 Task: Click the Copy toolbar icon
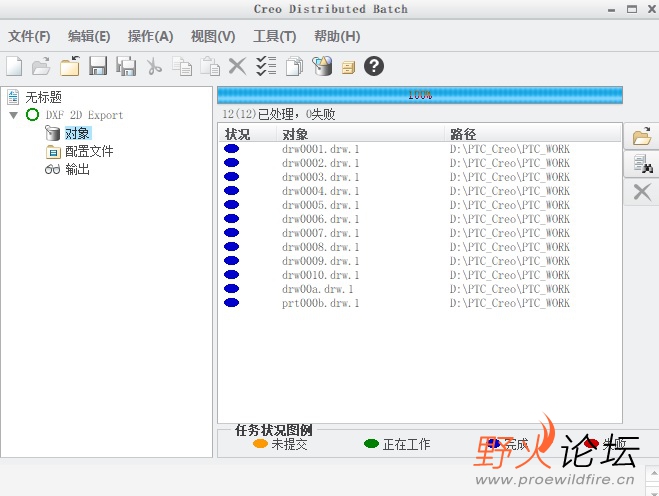[x=182, y=66]
